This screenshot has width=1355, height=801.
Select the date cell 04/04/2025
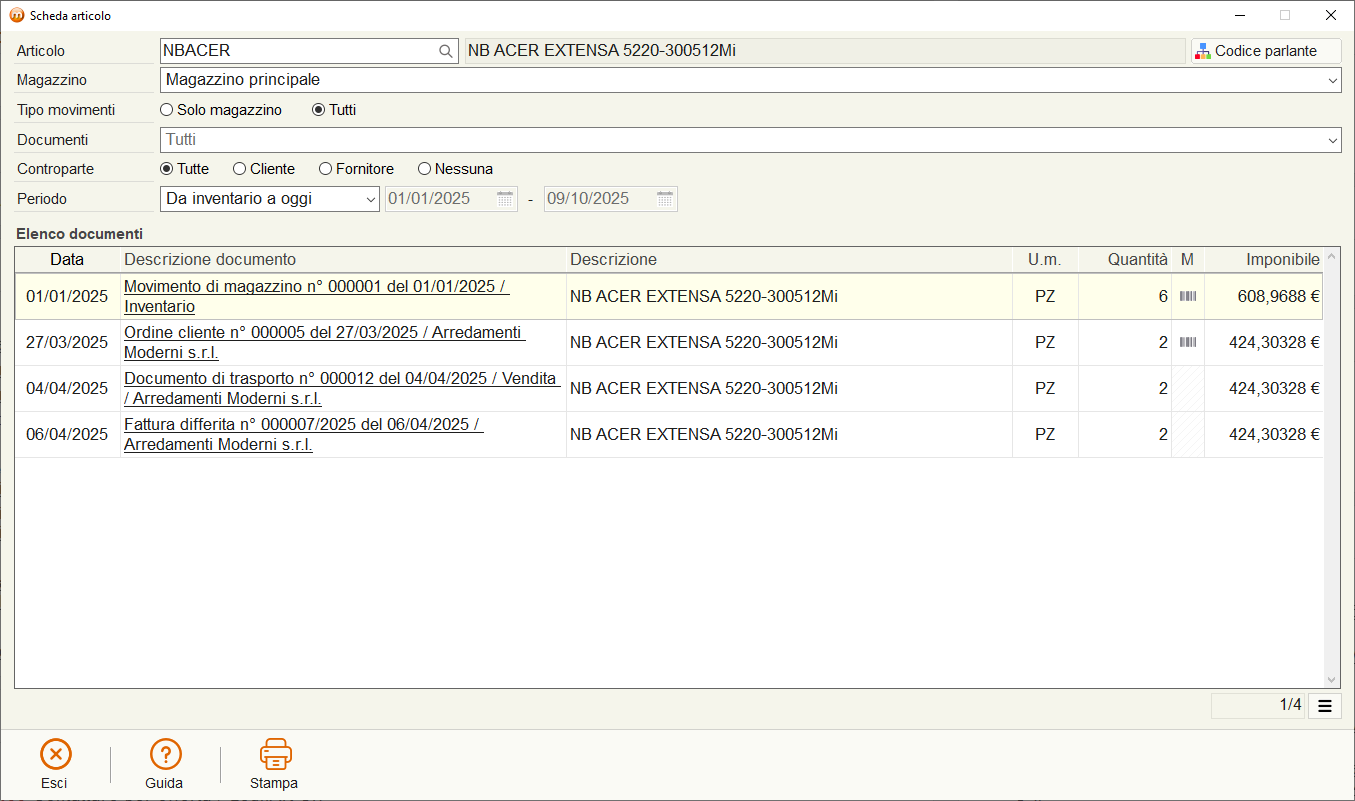(x=67, y=388)
